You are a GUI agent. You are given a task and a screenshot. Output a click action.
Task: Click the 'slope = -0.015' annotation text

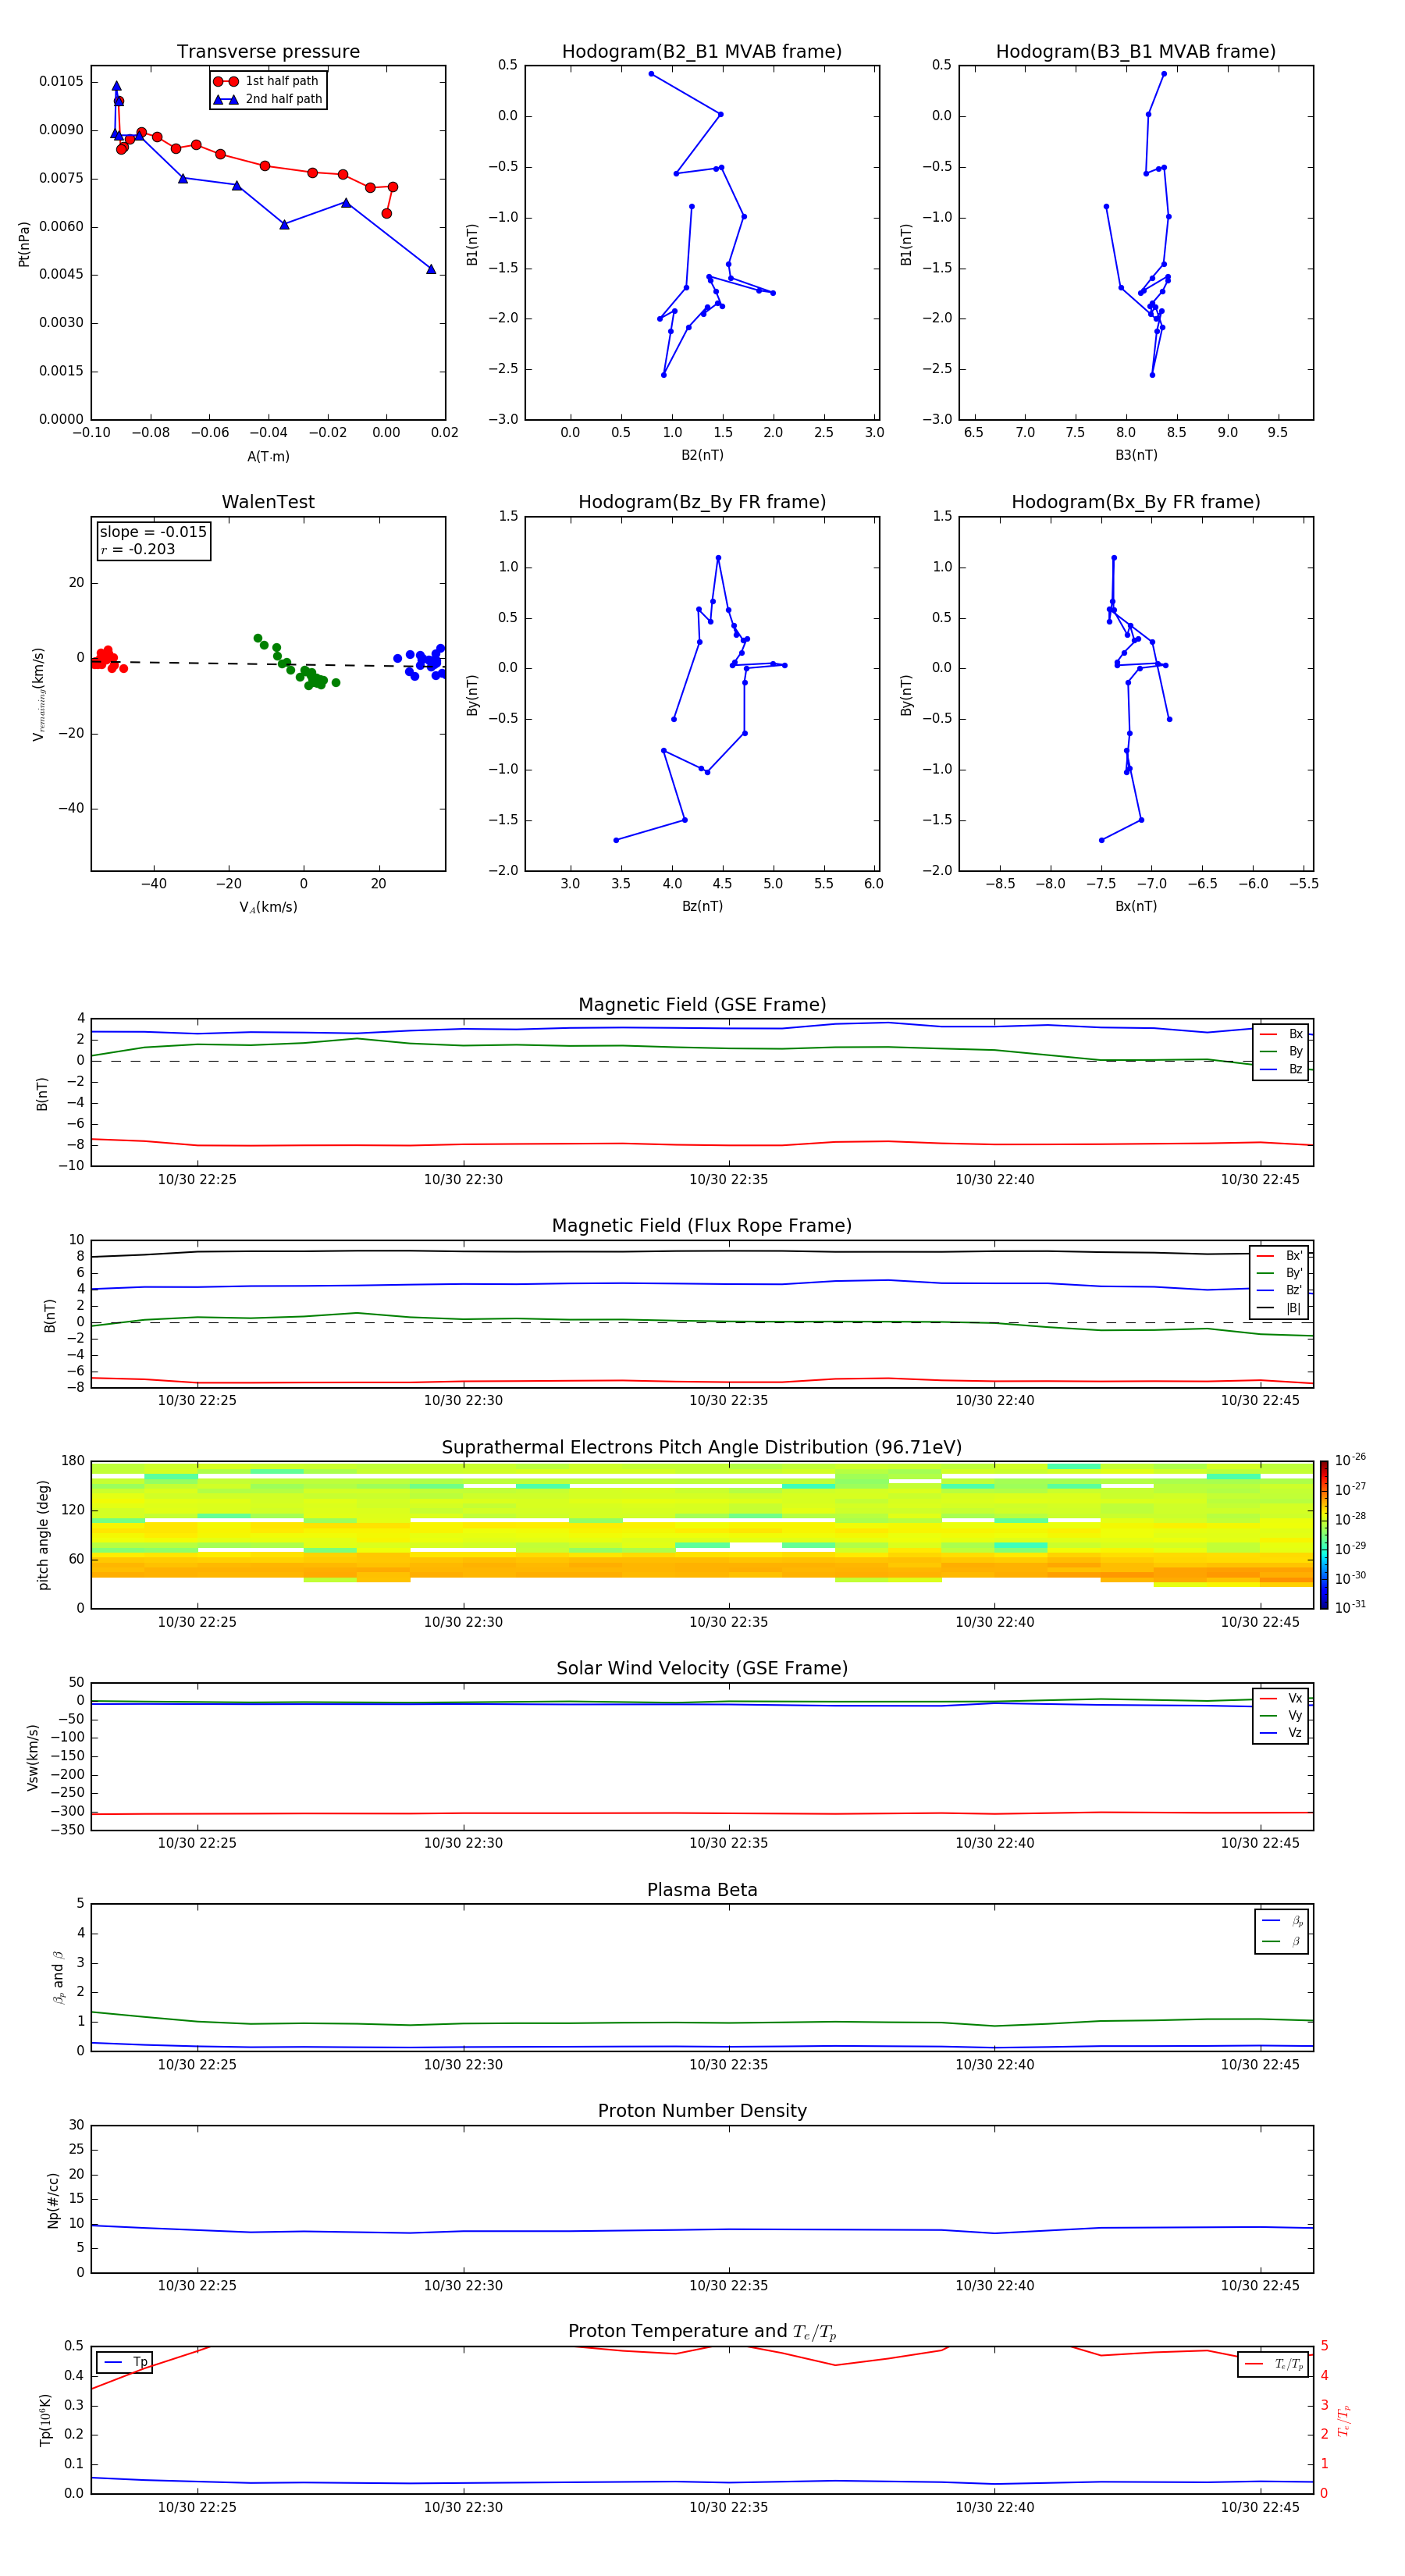[153, 532]
